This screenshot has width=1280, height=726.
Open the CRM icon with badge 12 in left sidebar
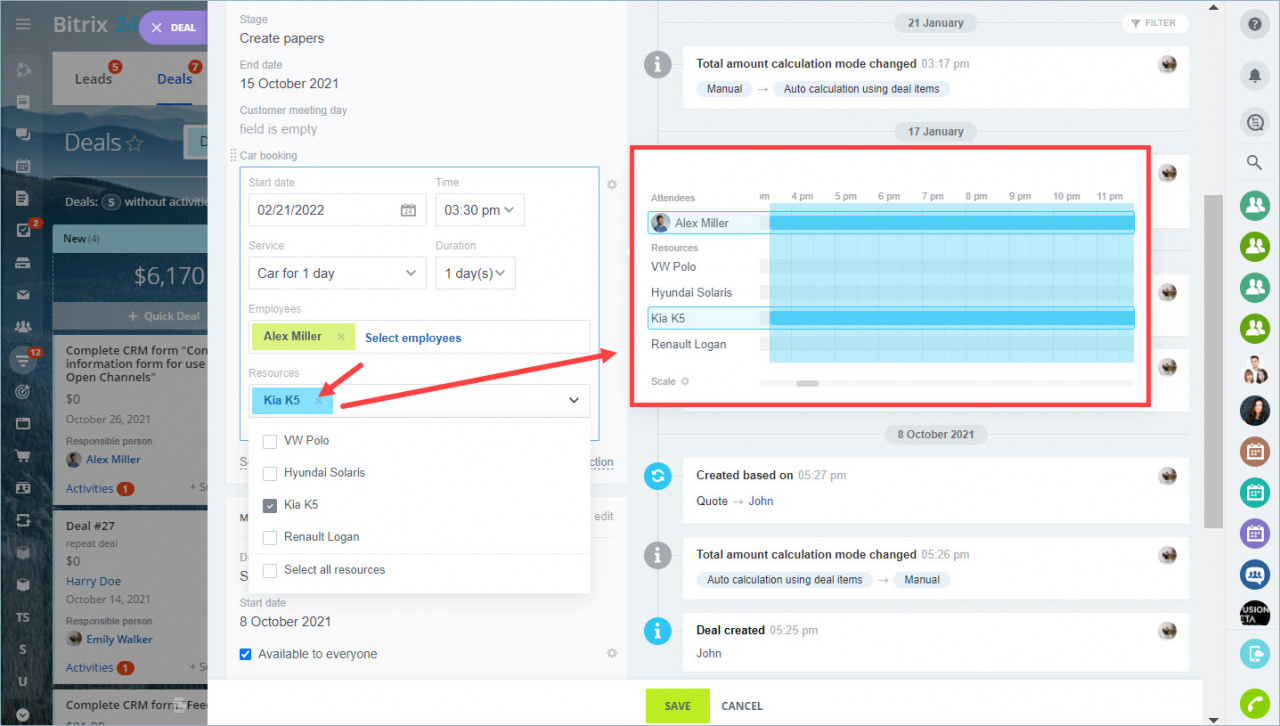pos(24,360)
